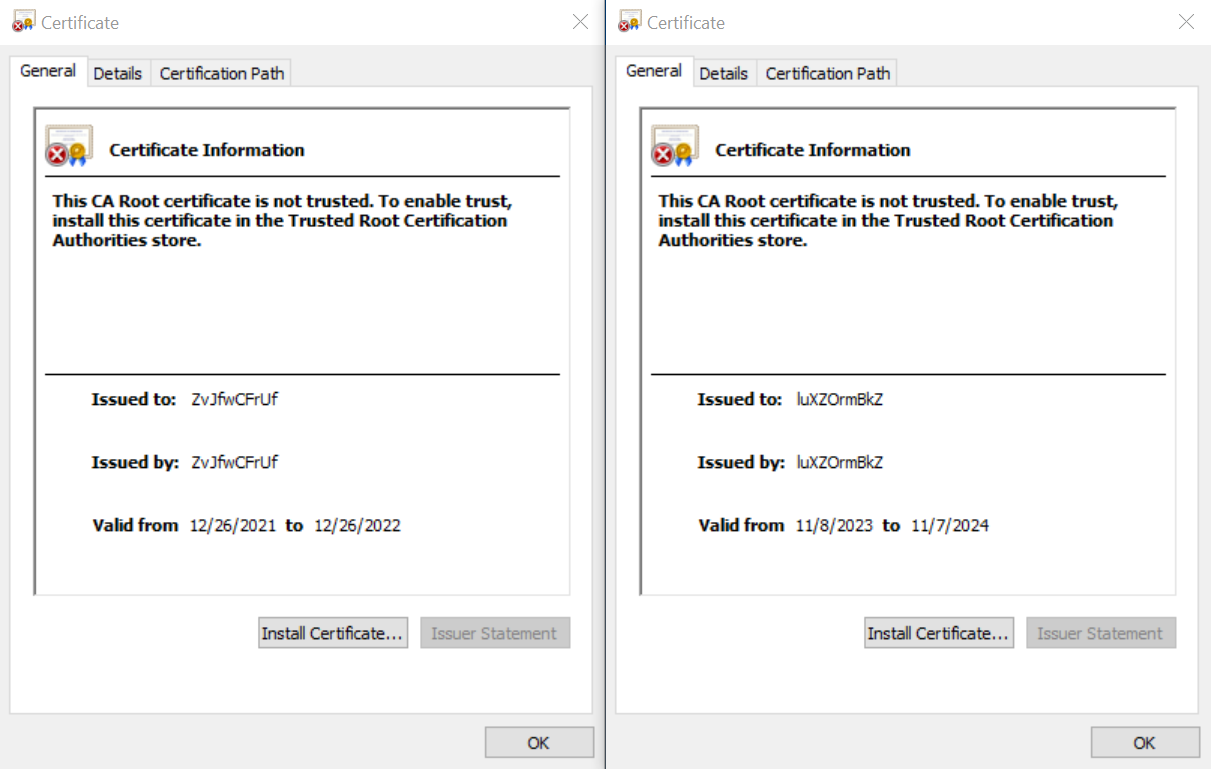Close the left Certificate window

(x=580, y=22)
